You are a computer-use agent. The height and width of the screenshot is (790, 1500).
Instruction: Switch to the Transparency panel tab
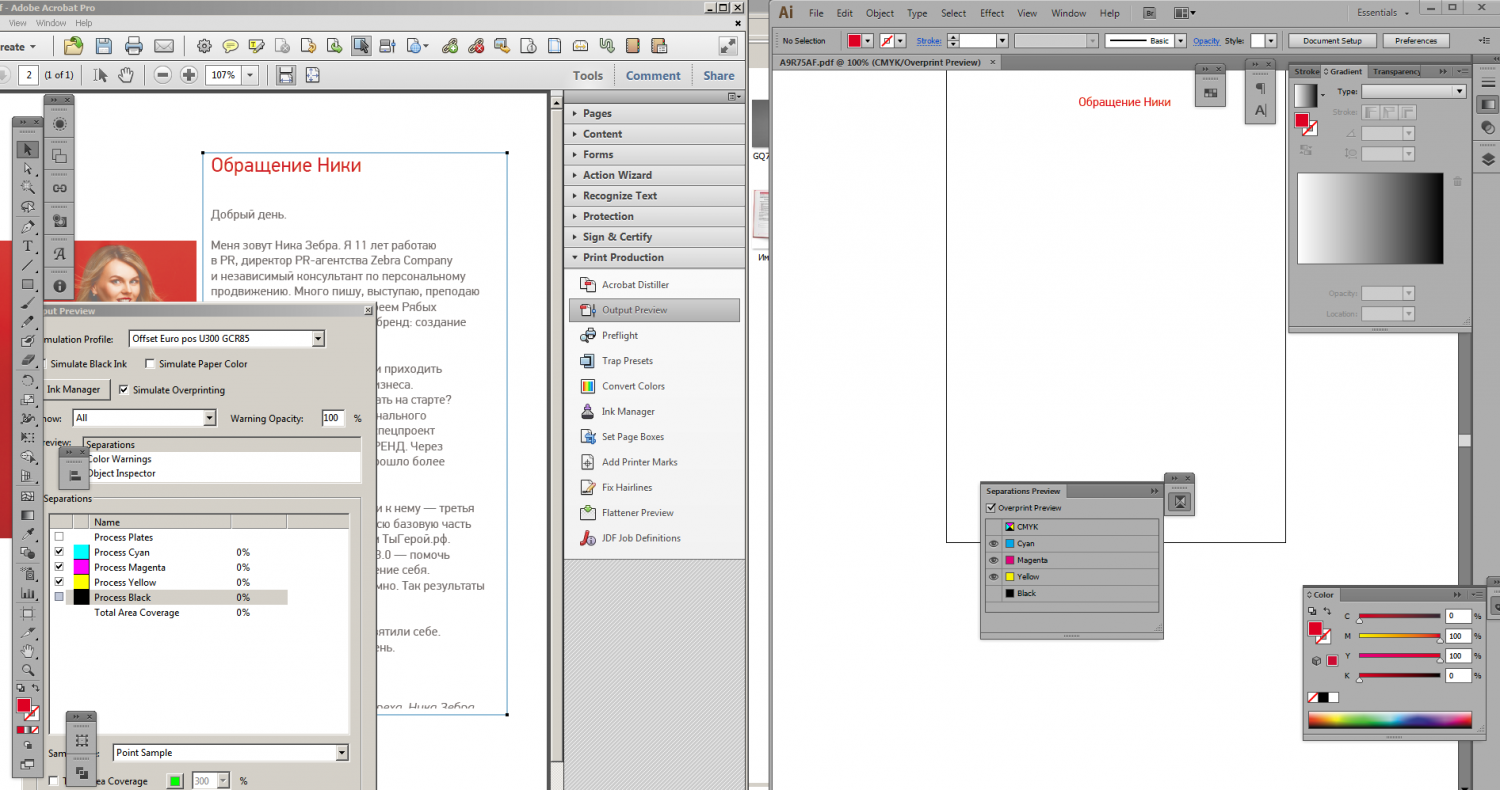point(1396,72)
